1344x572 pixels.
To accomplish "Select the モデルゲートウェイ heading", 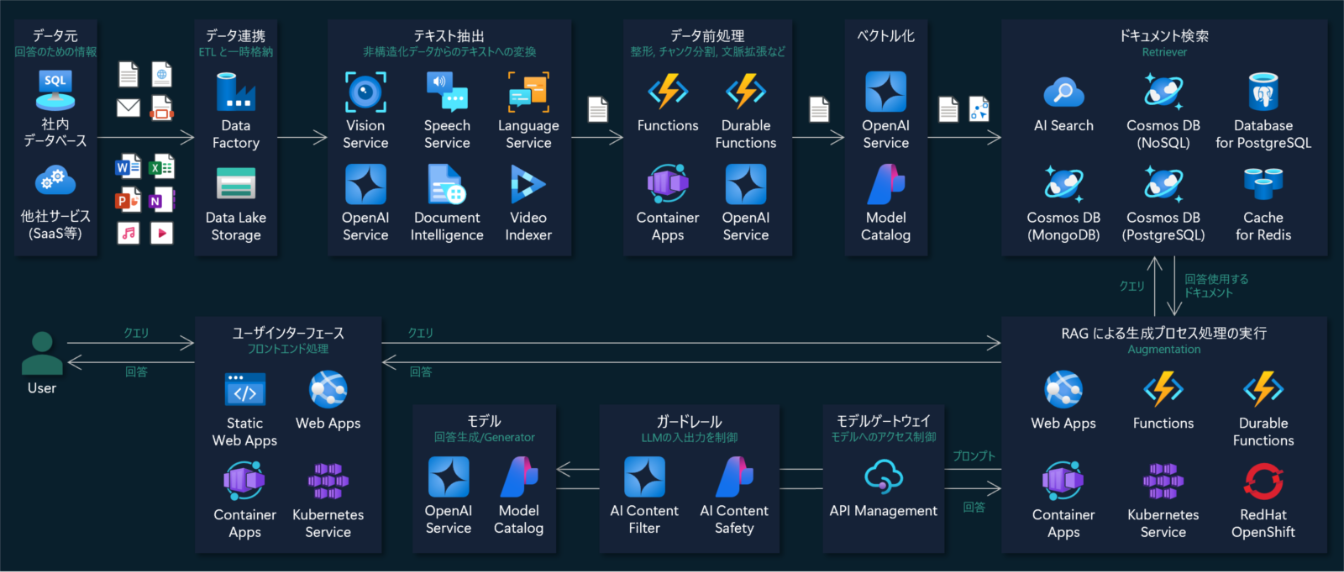I will pos(884,422).
